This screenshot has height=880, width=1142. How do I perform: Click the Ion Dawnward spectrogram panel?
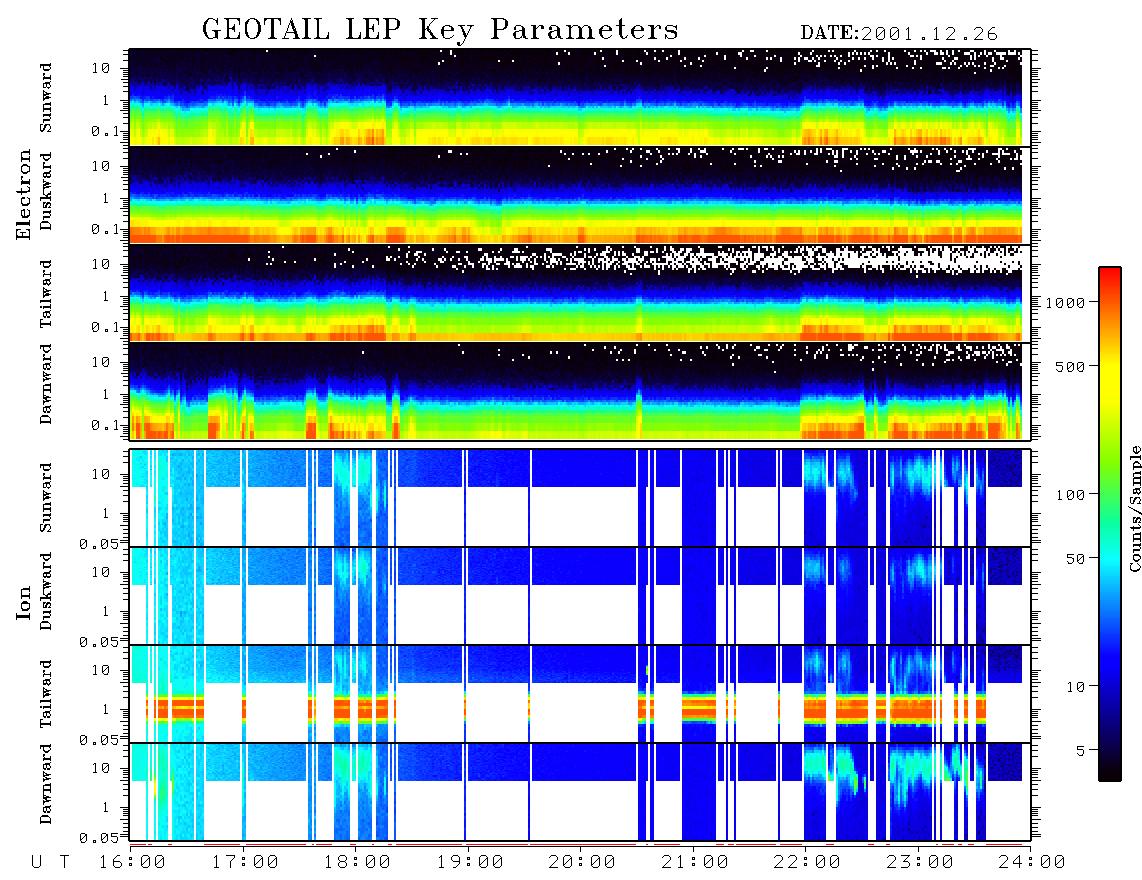(x=580, y=792)
